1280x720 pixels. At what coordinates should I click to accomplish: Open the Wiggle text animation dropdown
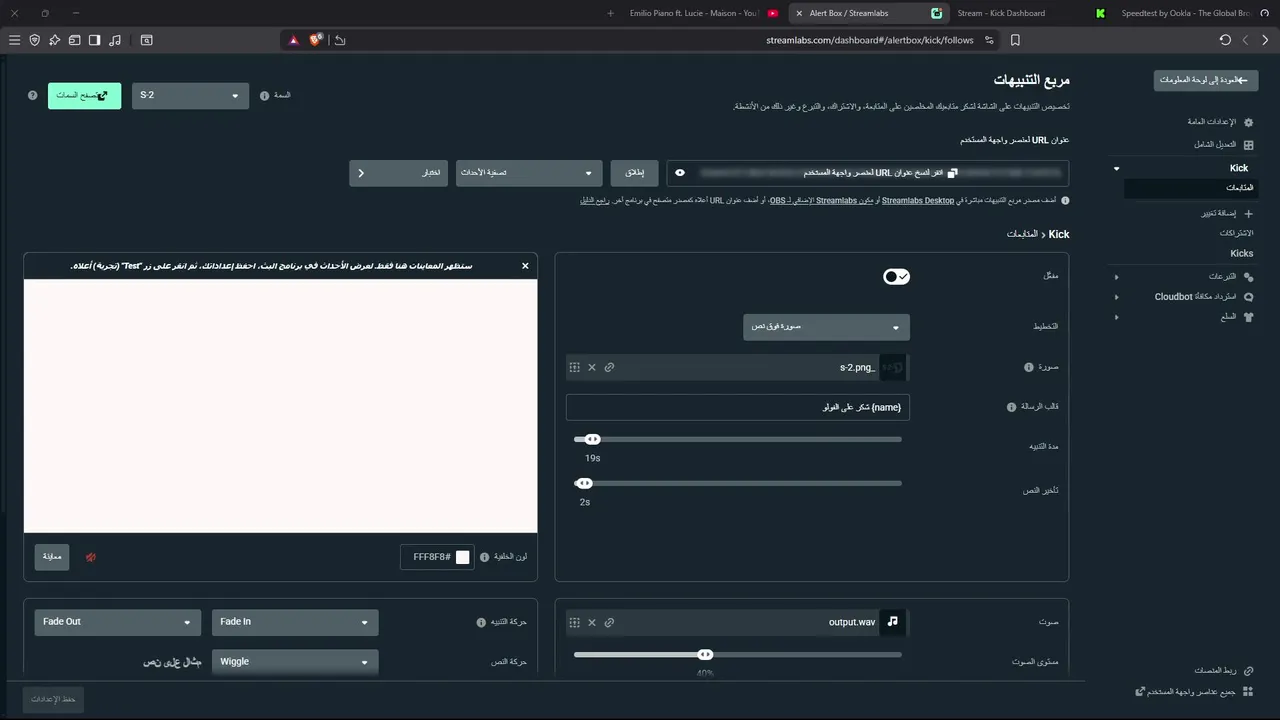pos(295,662)
